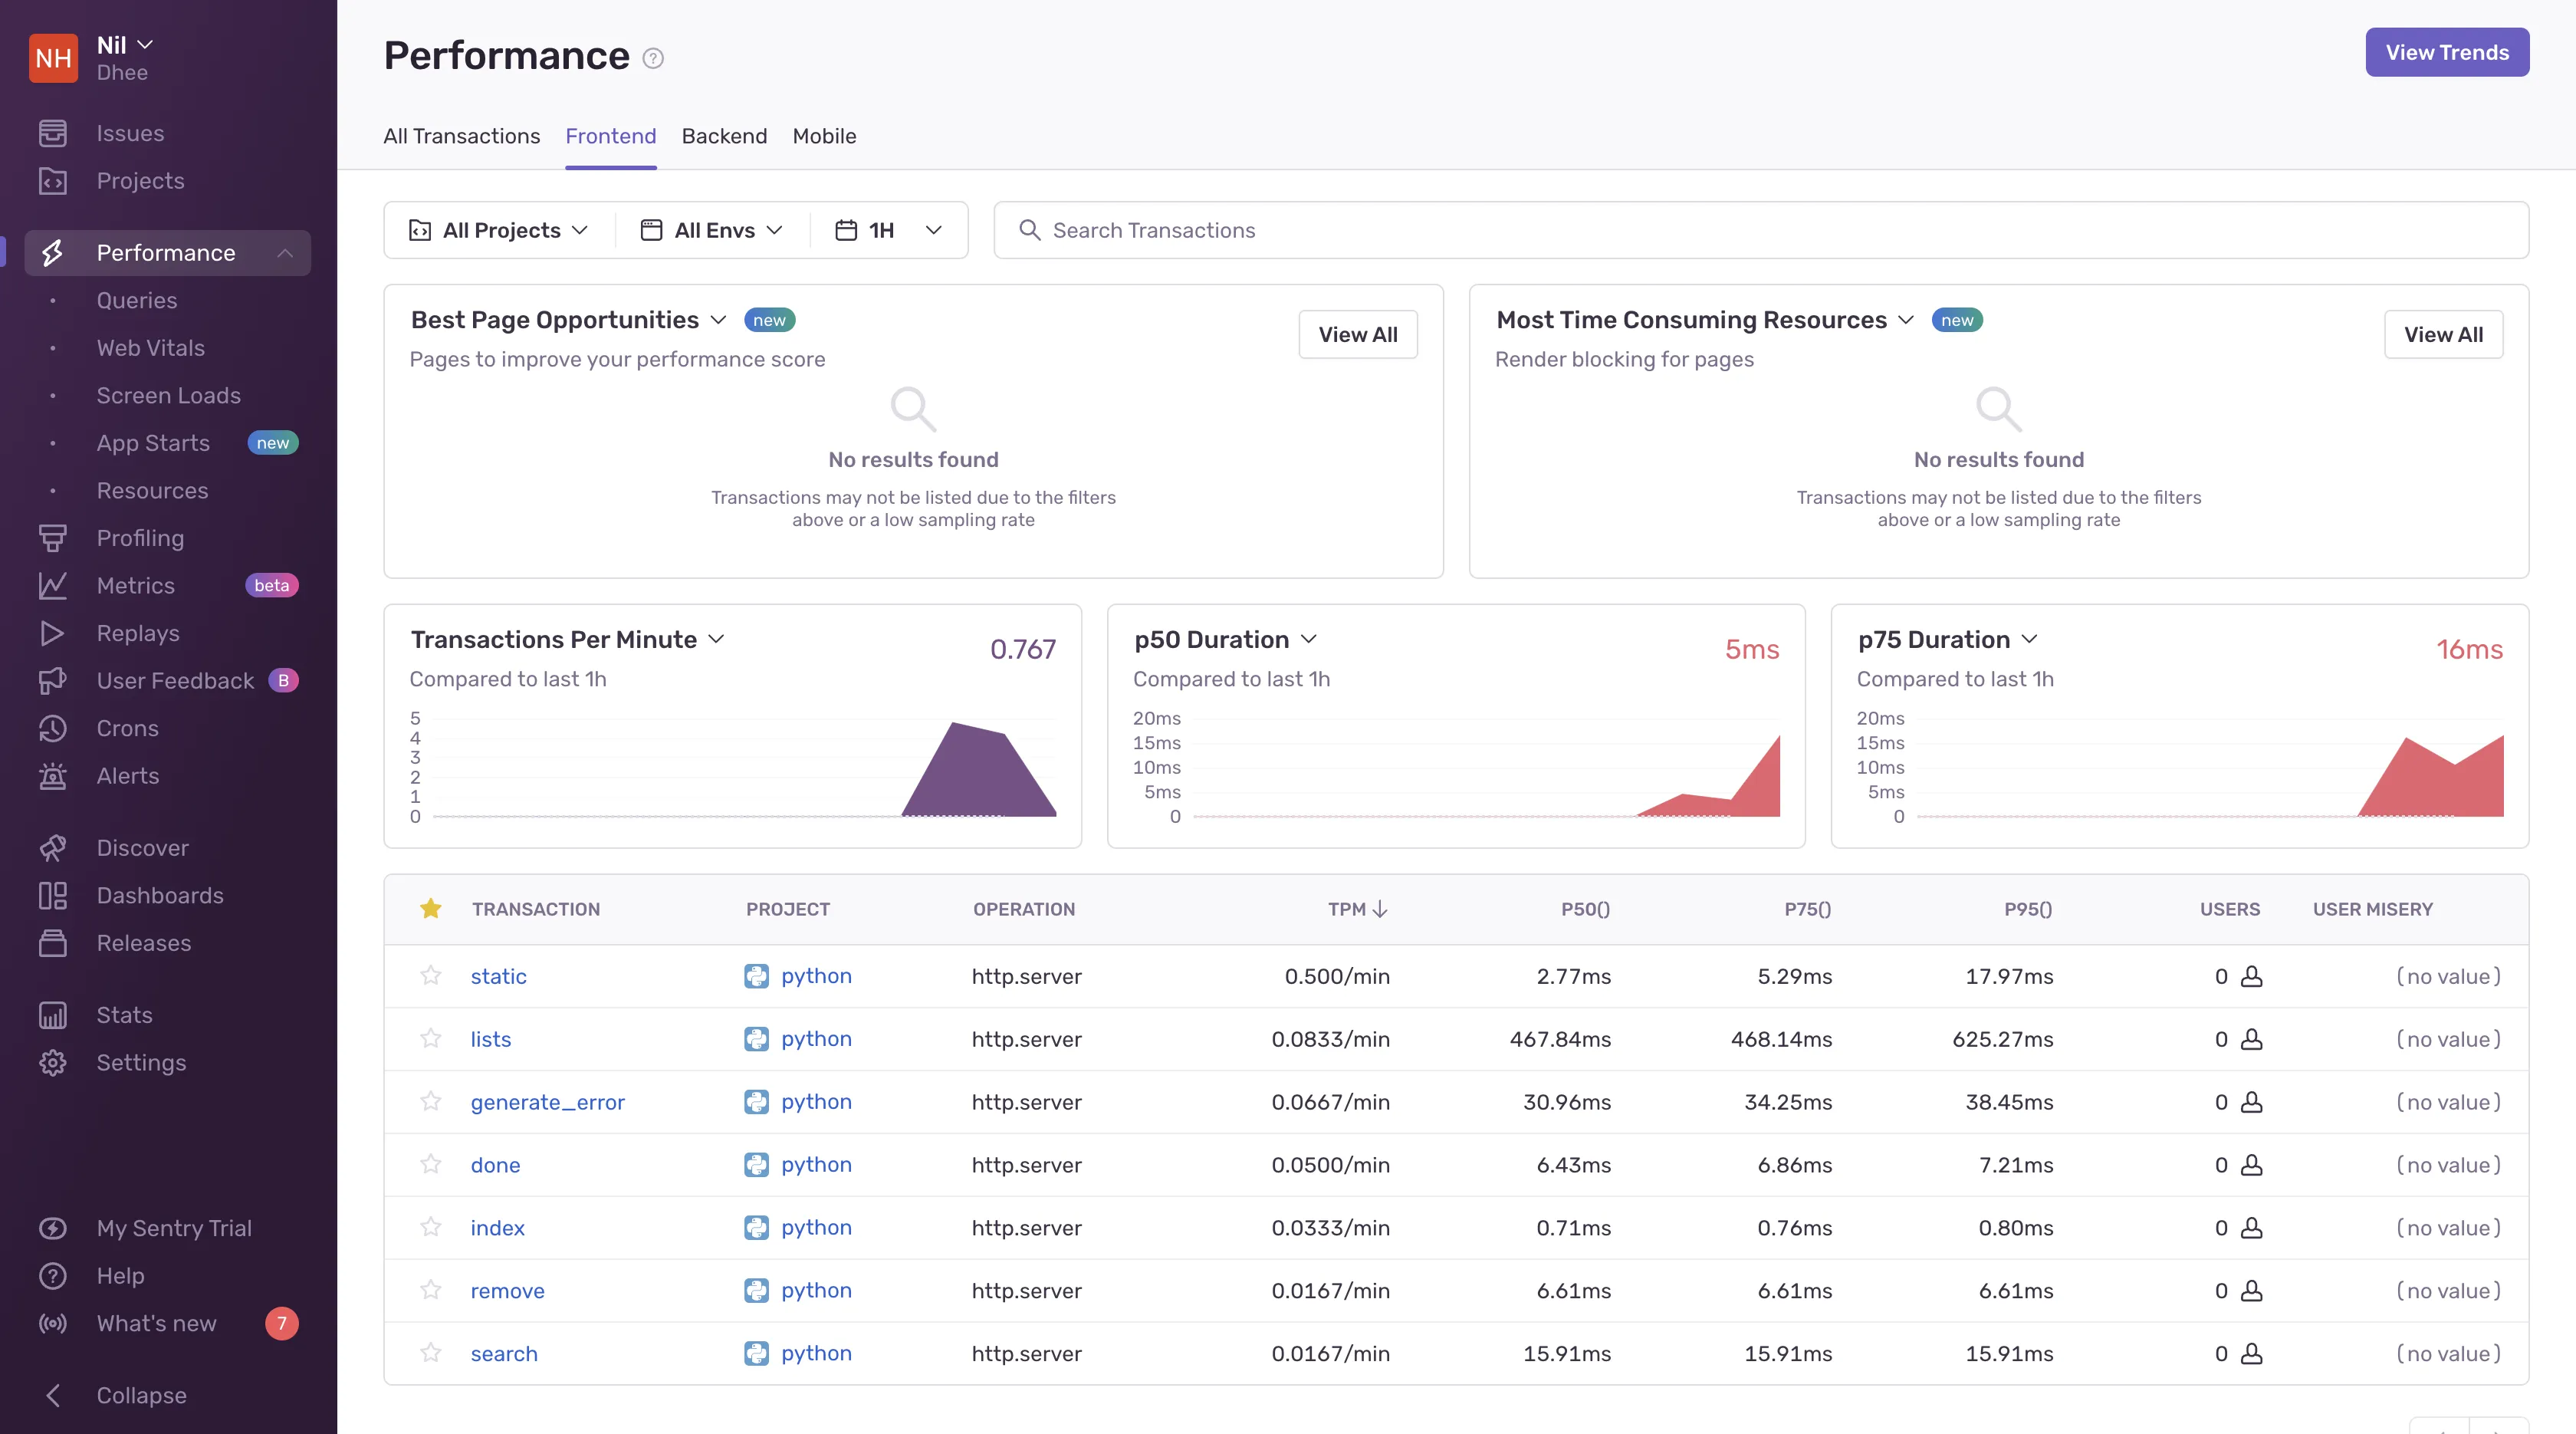
Task: Open the Nil organization dropdown
Action: (x=125, y=45)
